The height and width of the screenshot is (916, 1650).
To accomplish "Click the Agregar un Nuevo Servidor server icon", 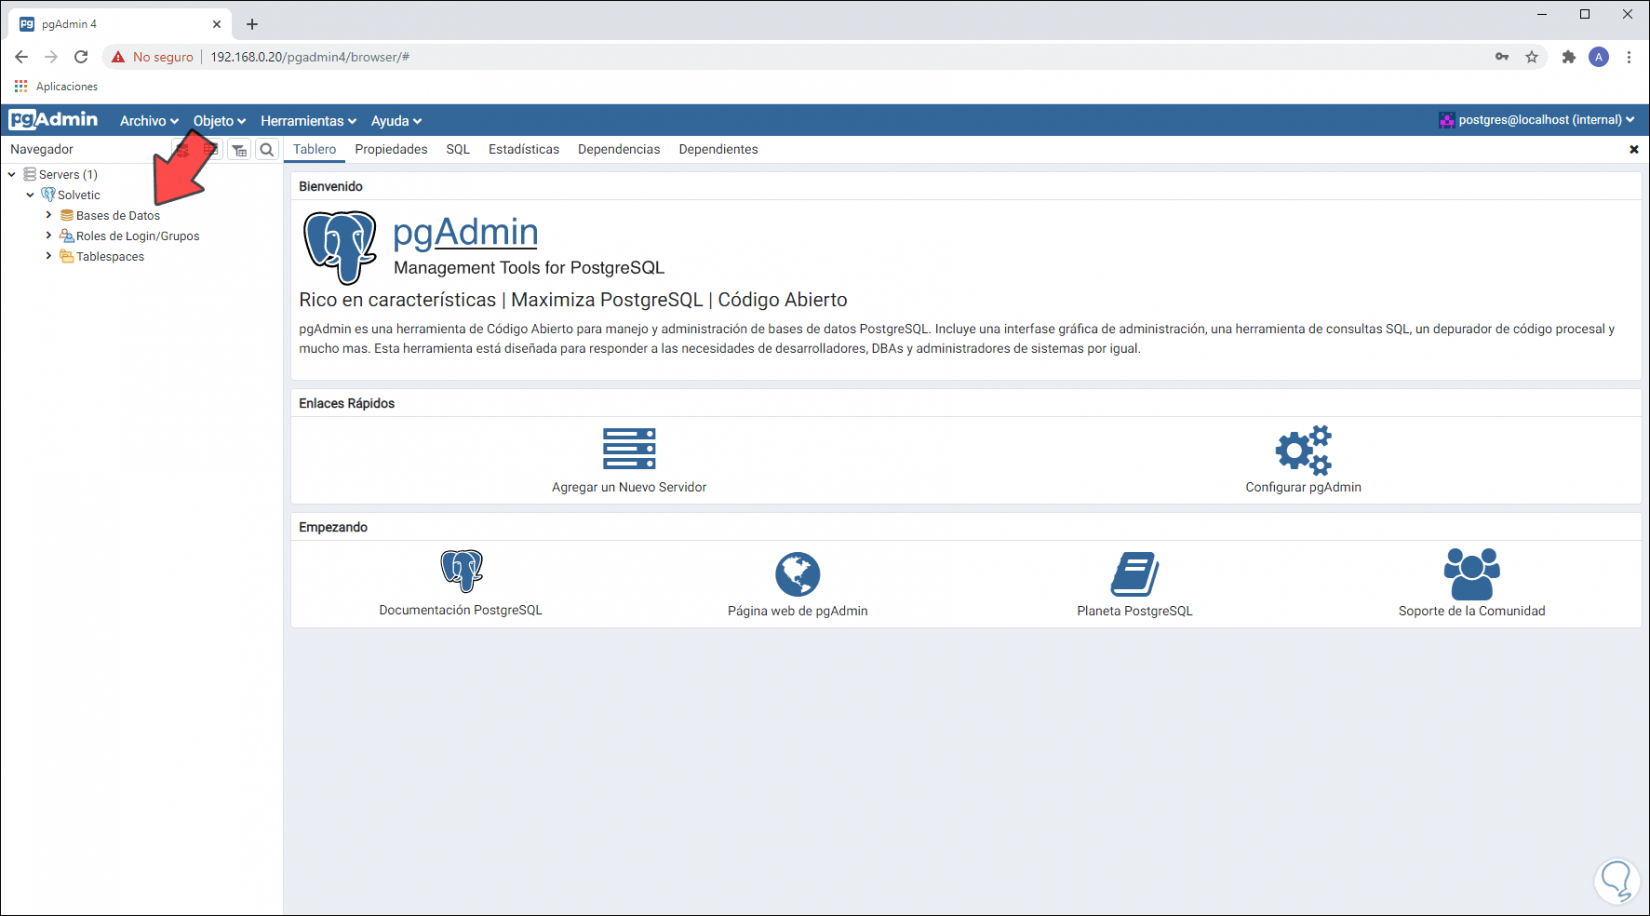I will pos(629,449).
